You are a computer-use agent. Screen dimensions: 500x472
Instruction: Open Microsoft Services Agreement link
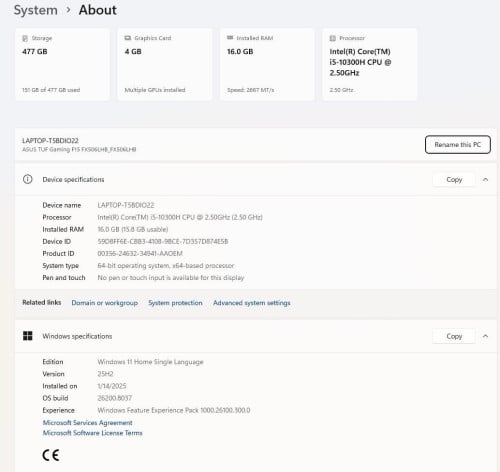tap(87, 423)
